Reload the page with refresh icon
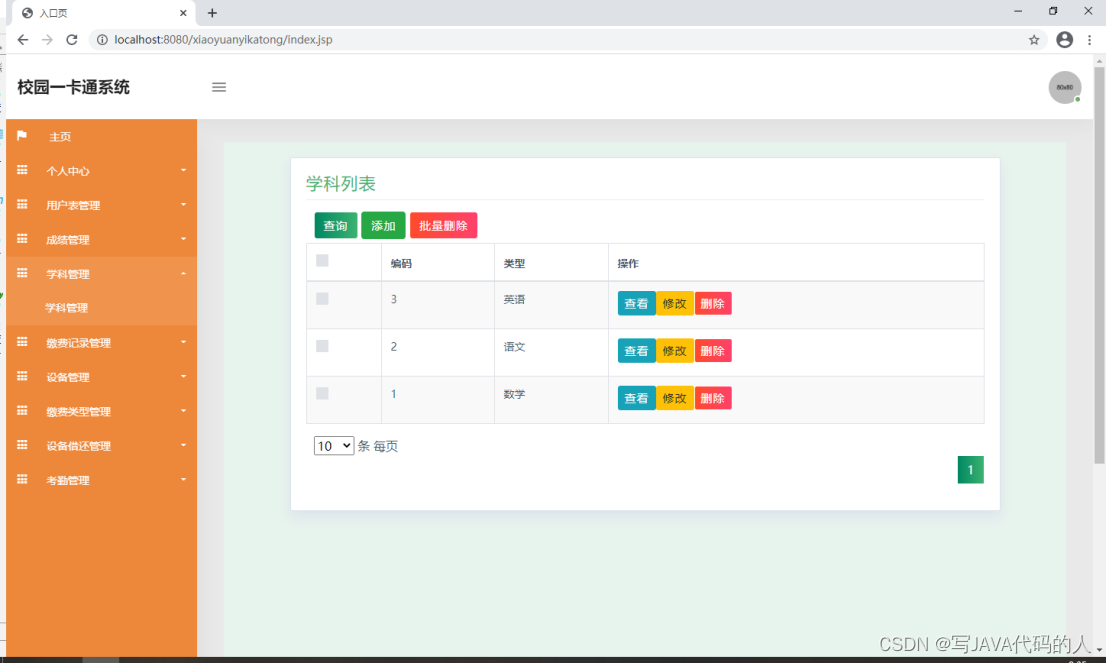 point(71,40)
